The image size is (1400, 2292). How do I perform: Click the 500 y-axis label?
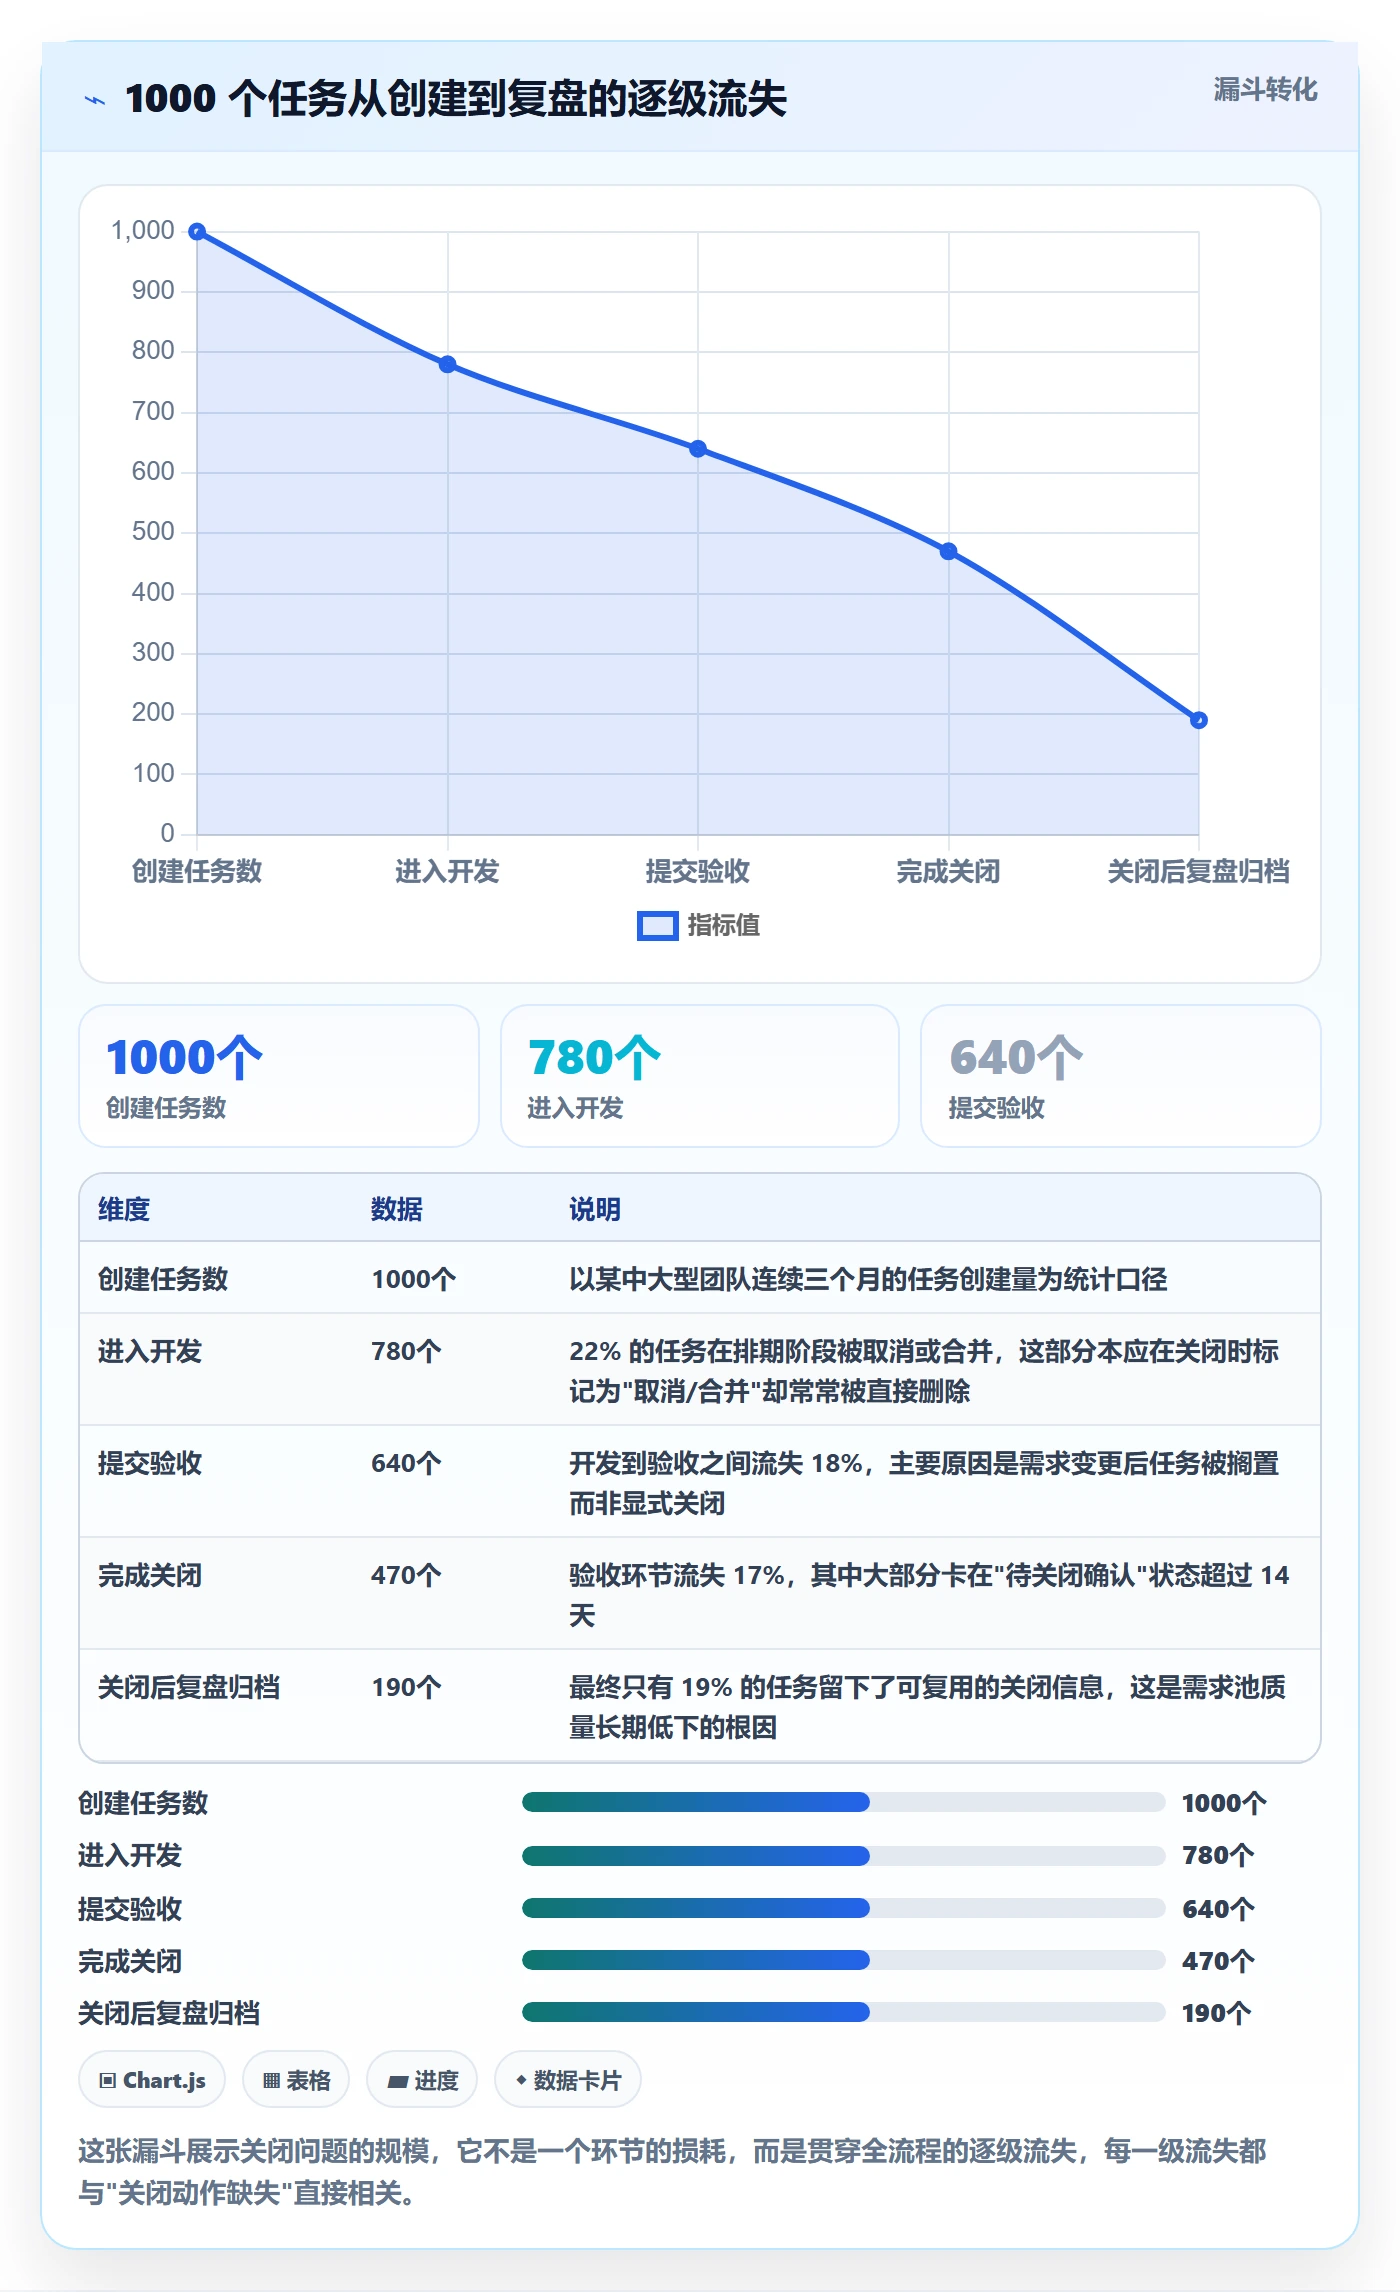point(153,532)
